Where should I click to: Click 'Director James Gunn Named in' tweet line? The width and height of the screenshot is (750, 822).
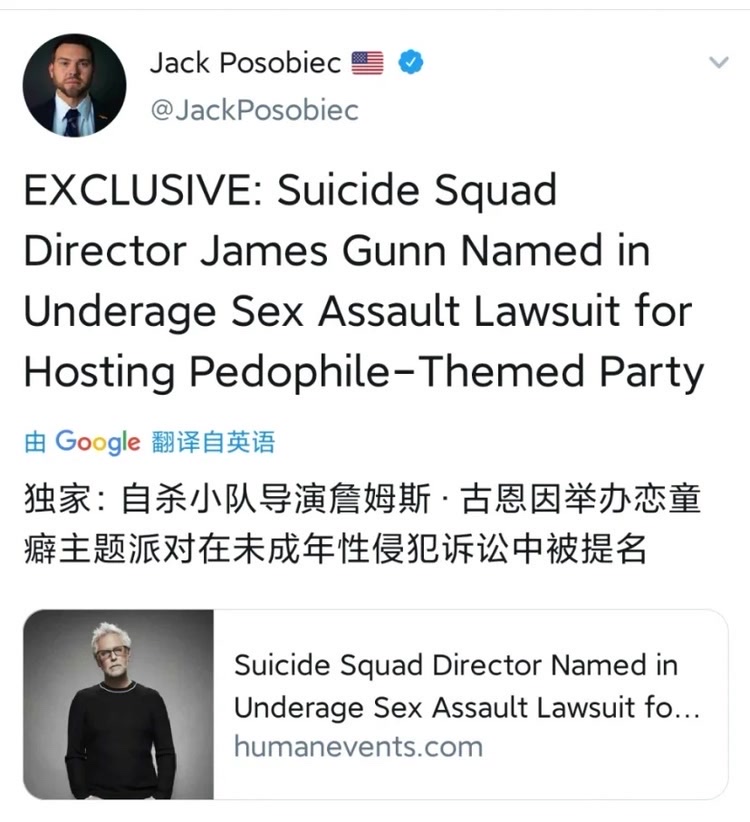pyautogui.click(x=337, y=250)
